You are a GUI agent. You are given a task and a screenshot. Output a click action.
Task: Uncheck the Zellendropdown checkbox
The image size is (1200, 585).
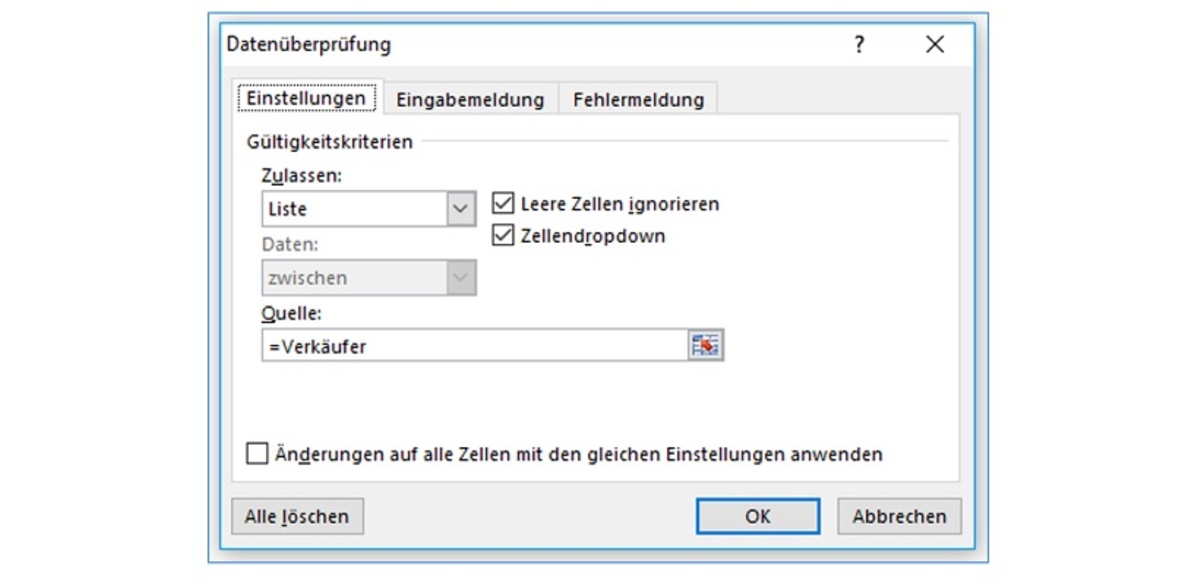(x=503, y=236)
